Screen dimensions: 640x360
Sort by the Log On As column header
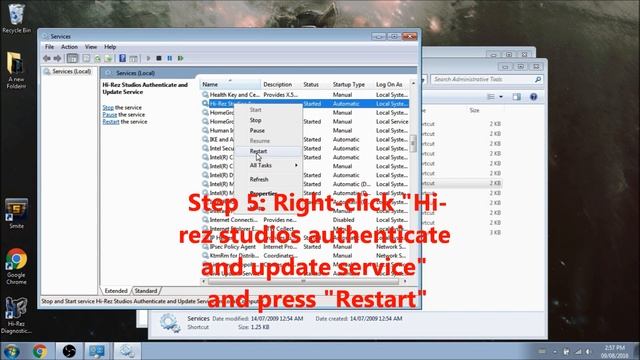click(x=391, y=84)
